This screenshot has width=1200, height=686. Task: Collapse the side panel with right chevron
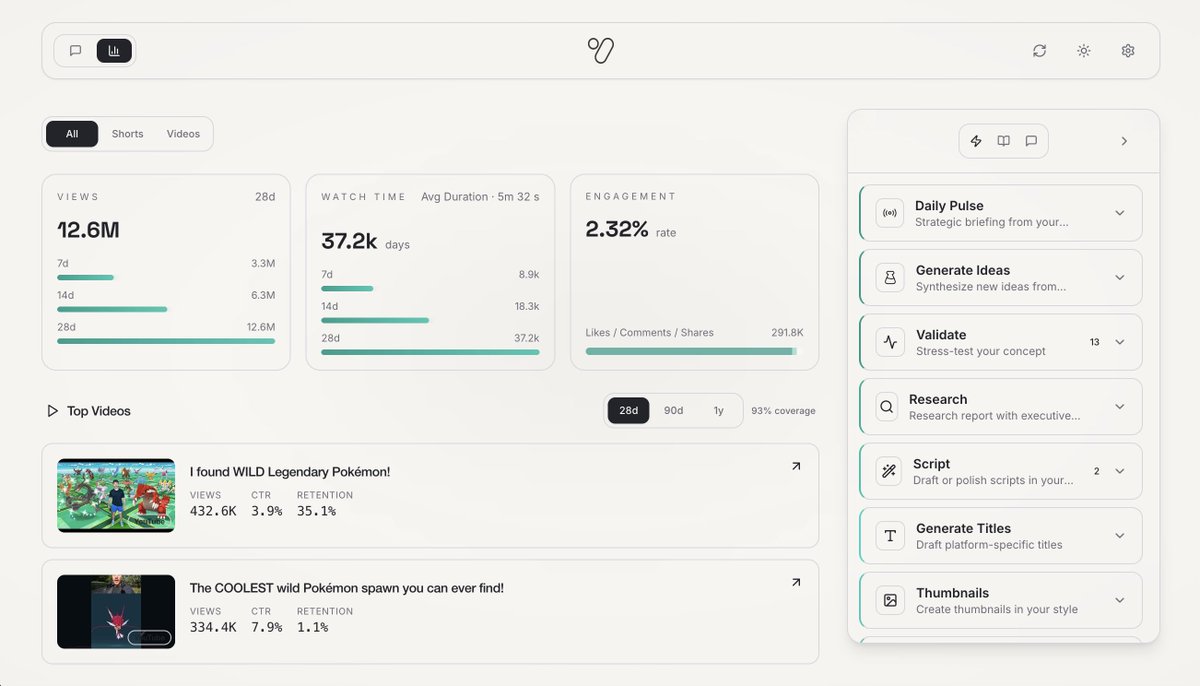(1124, 141)
